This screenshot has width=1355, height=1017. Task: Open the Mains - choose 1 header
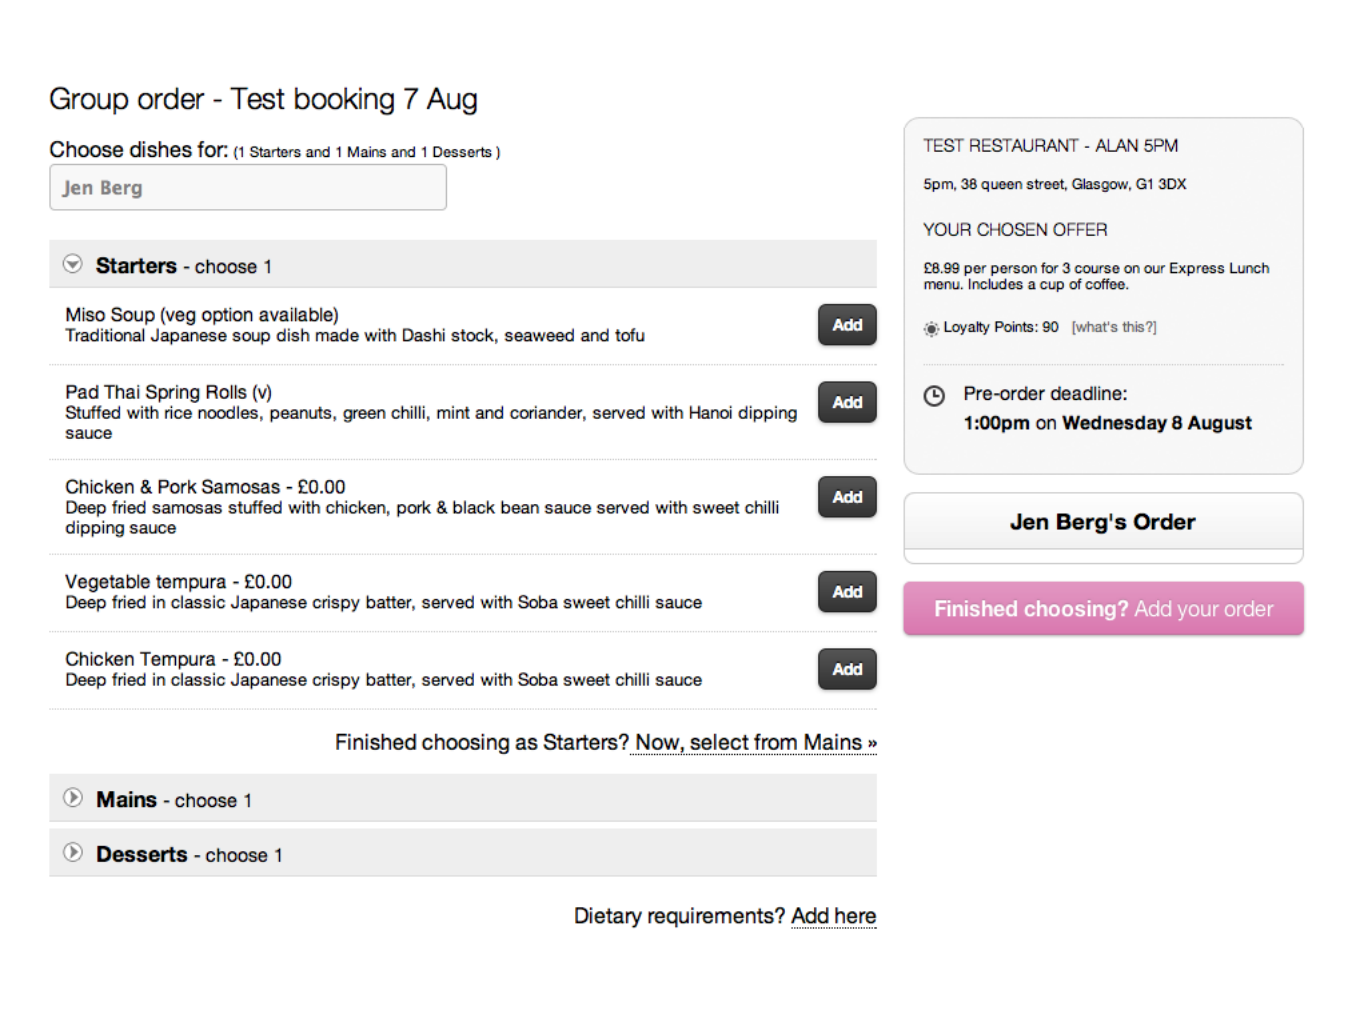[x=173, y=800]
